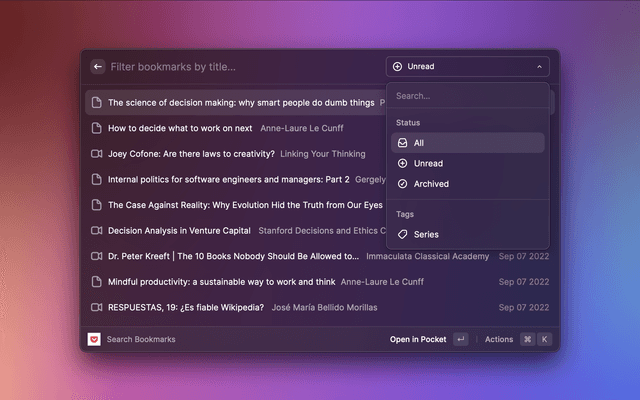640x400 pixels.
Task: Collapse the Unread filter dropdown
Action: pos(467,67)
